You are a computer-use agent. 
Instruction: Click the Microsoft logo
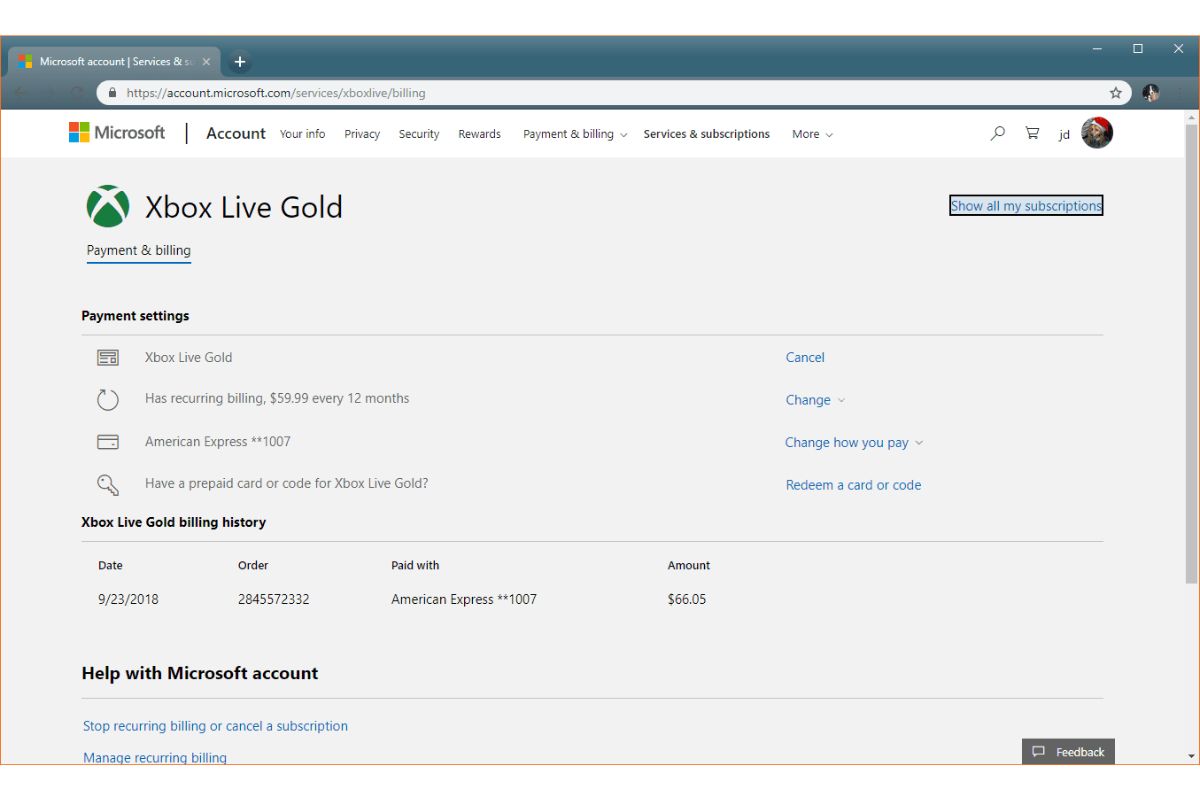click(x=117, y=132)
